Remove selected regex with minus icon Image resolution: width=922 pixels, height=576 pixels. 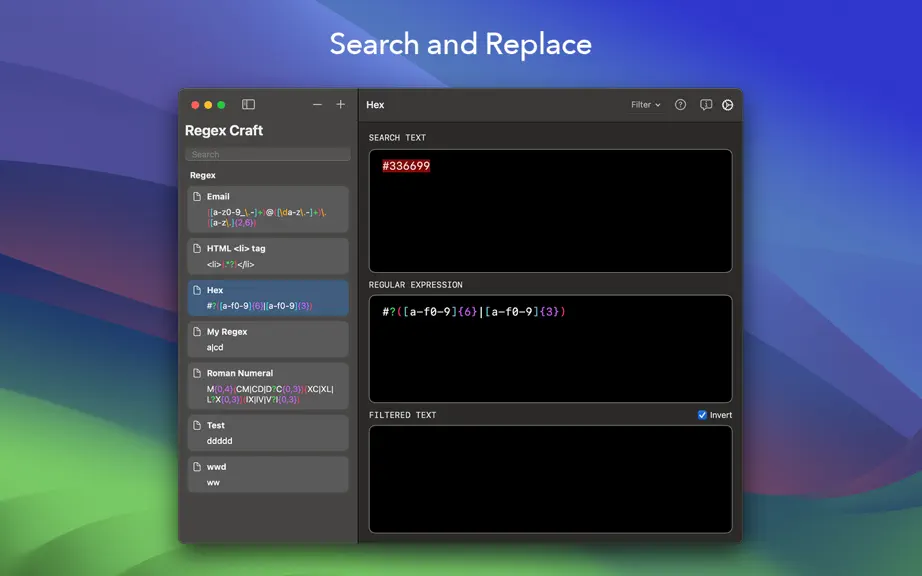318,104
